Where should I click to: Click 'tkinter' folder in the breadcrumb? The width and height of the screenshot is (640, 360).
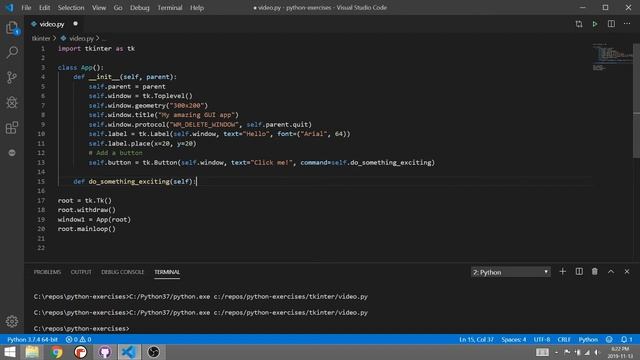coord(41,38)
